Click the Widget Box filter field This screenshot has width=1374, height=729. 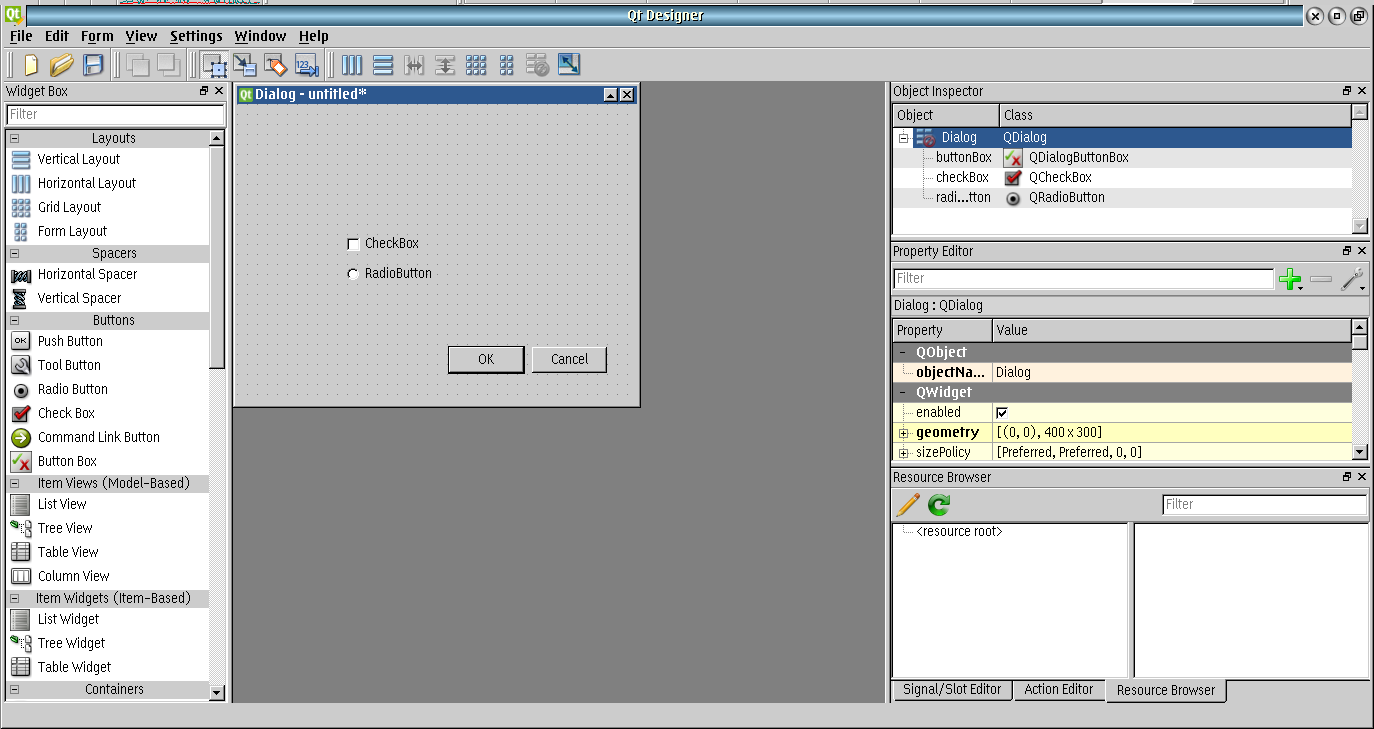(116, 115)
